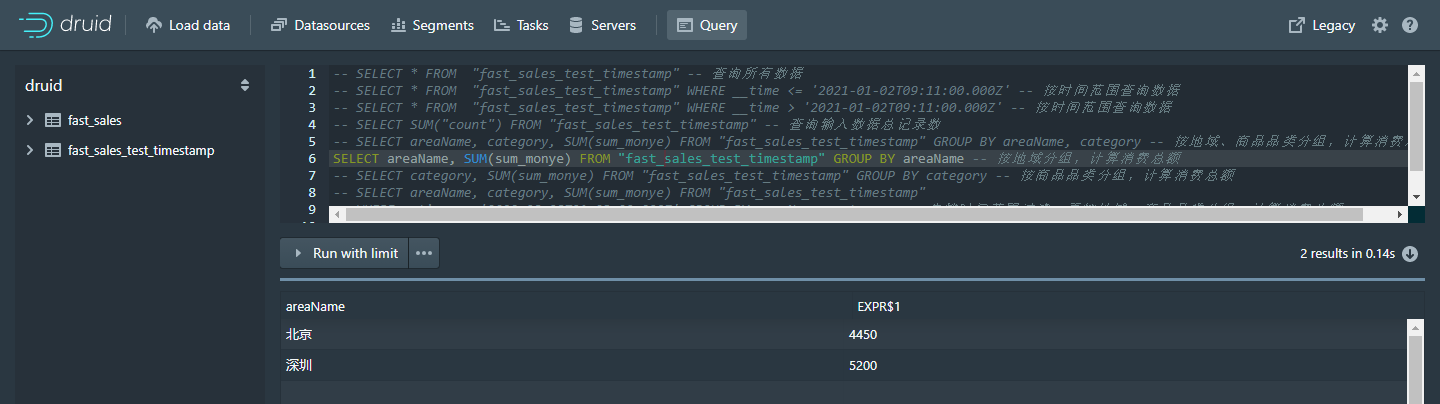Click editor line 7 category query comment
This screenshot has height=404, width=1440.
pyautogui.click(x=783, y=175)
